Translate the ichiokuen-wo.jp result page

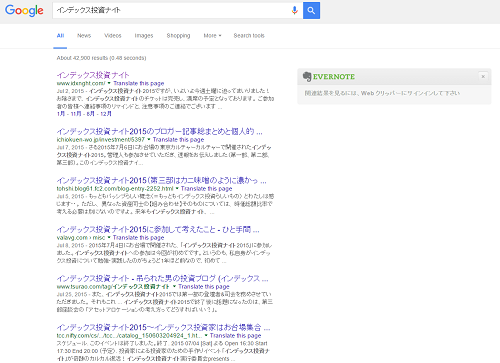point(178,140)
